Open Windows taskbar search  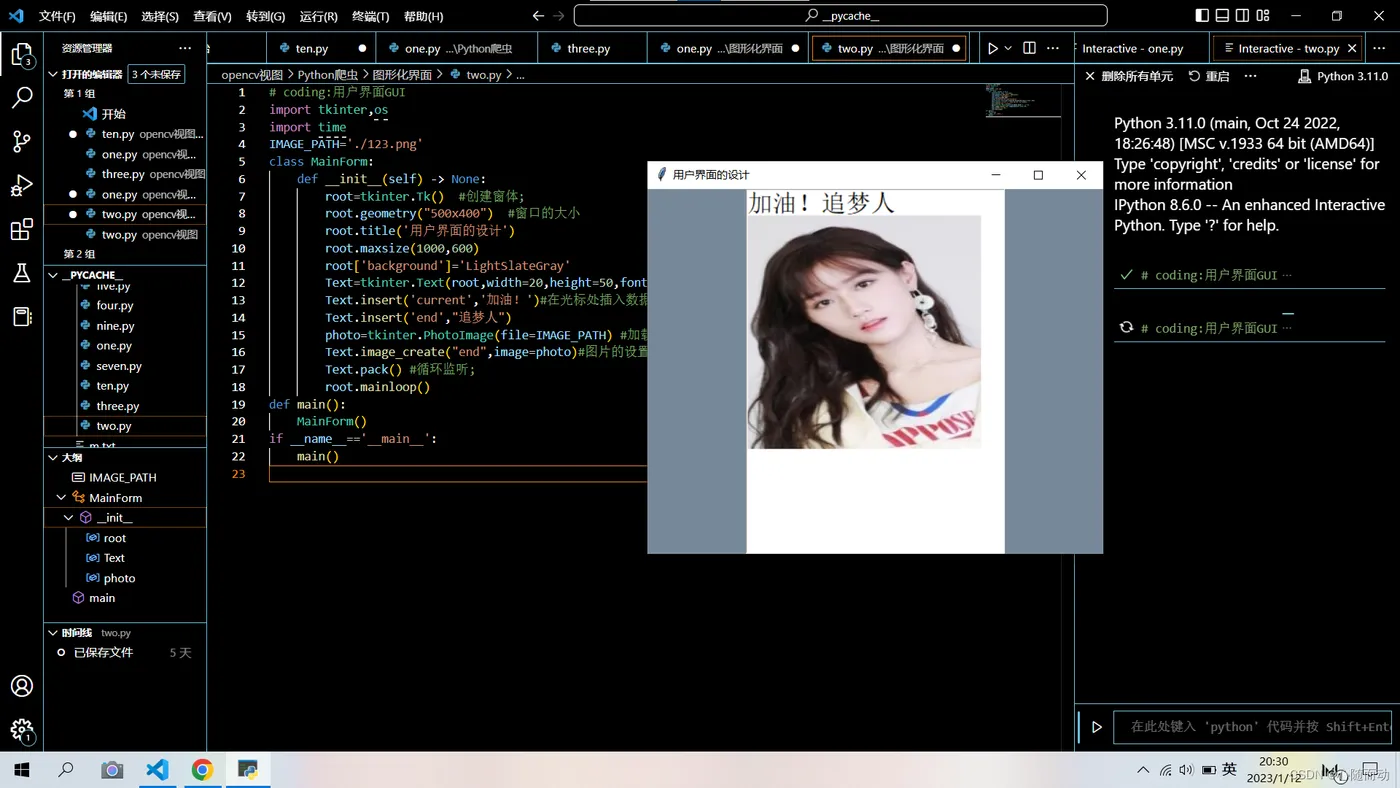66,770
